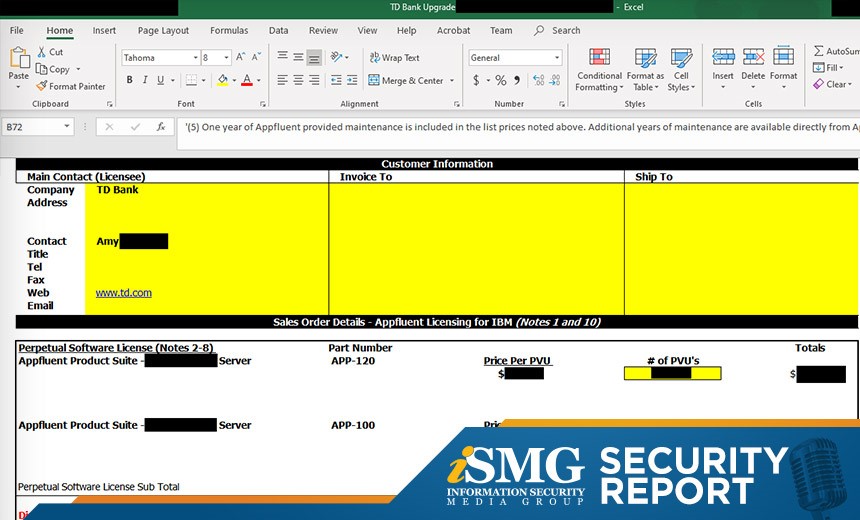The image size is (860, 520).
Task: Decrease font size with the smaller A icon
Action: tap(256, 57)
